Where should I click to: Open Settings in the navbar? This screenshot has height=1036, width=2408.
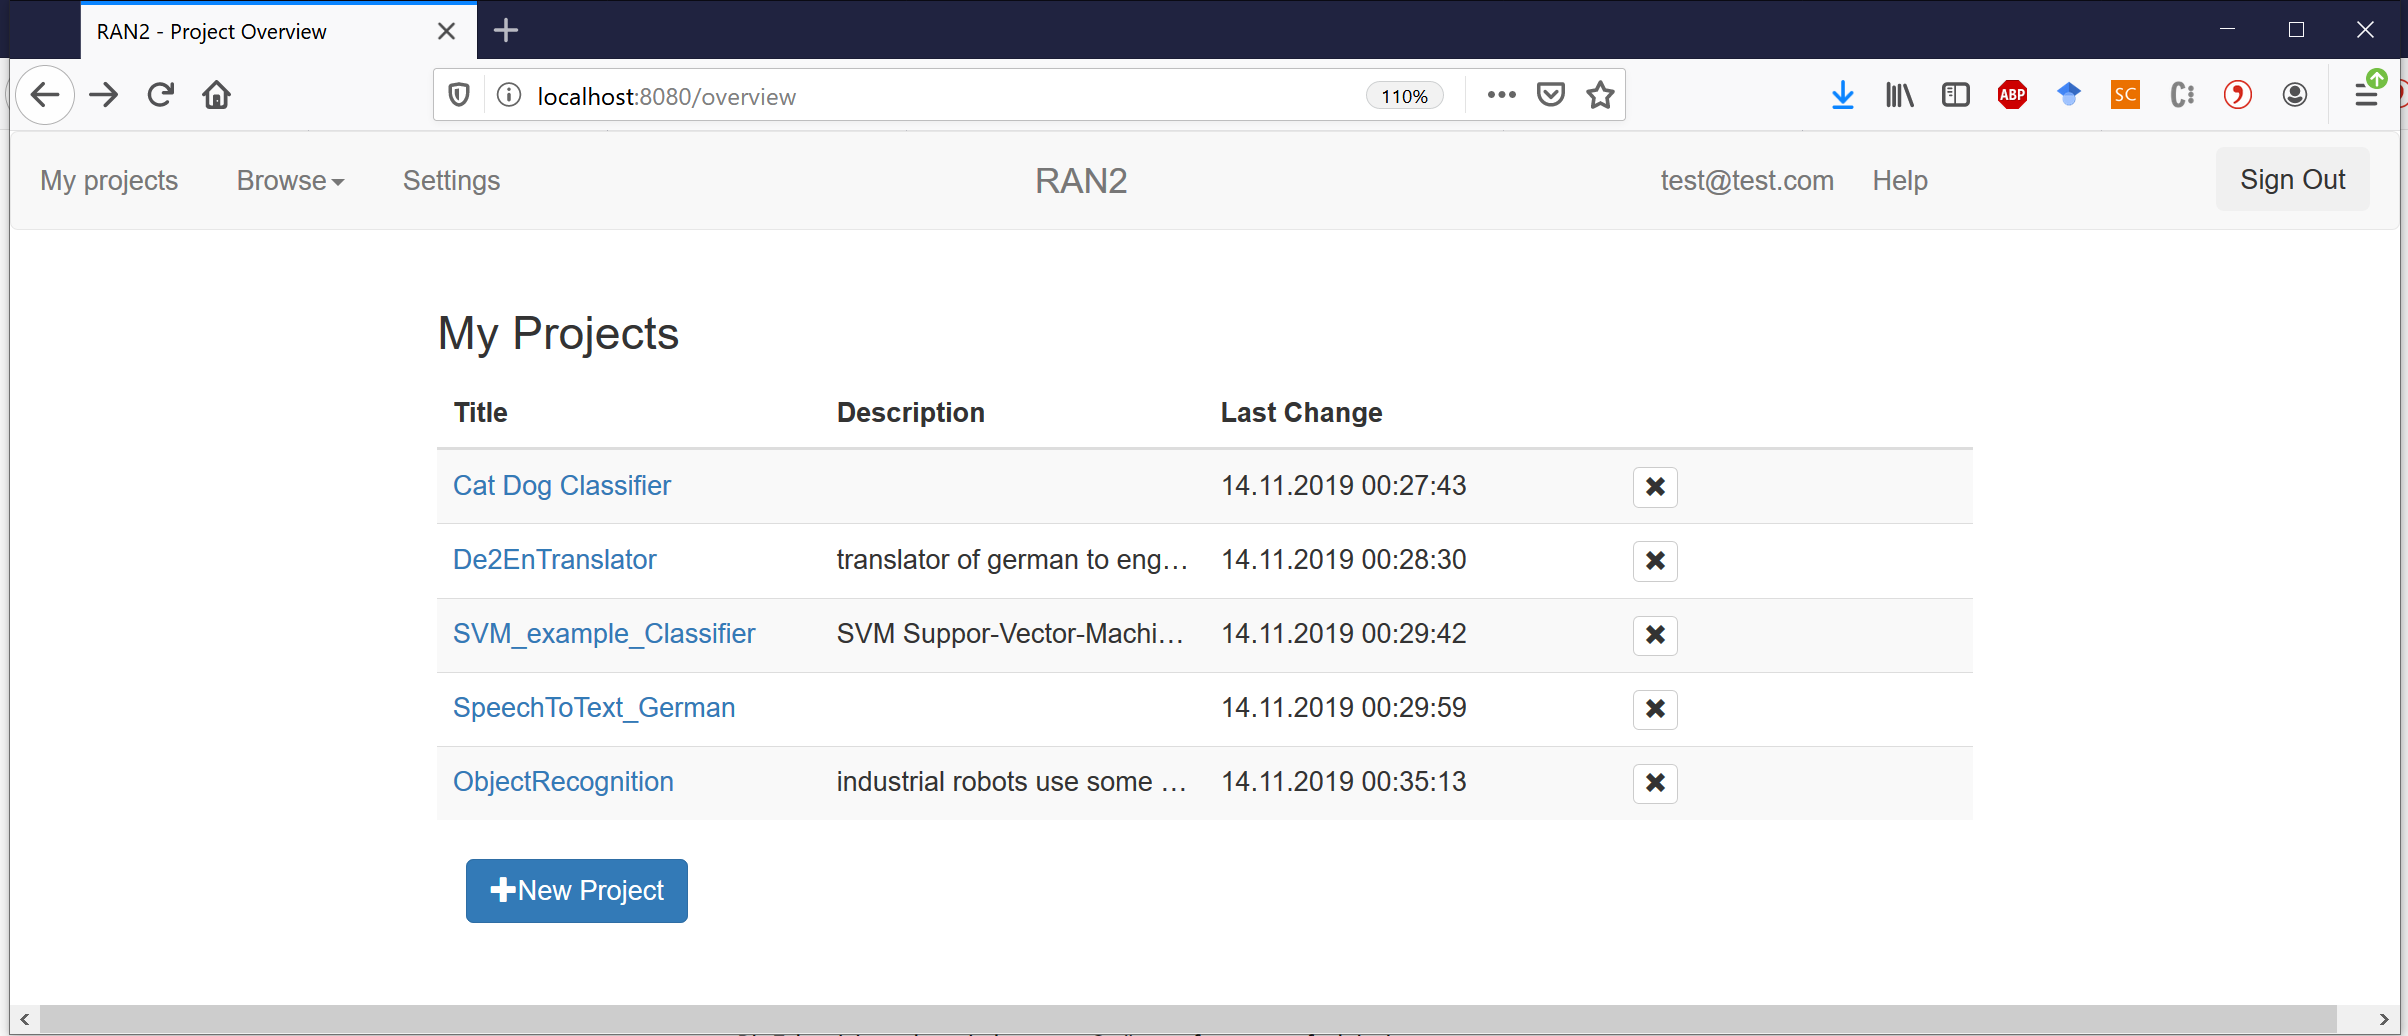451,181
